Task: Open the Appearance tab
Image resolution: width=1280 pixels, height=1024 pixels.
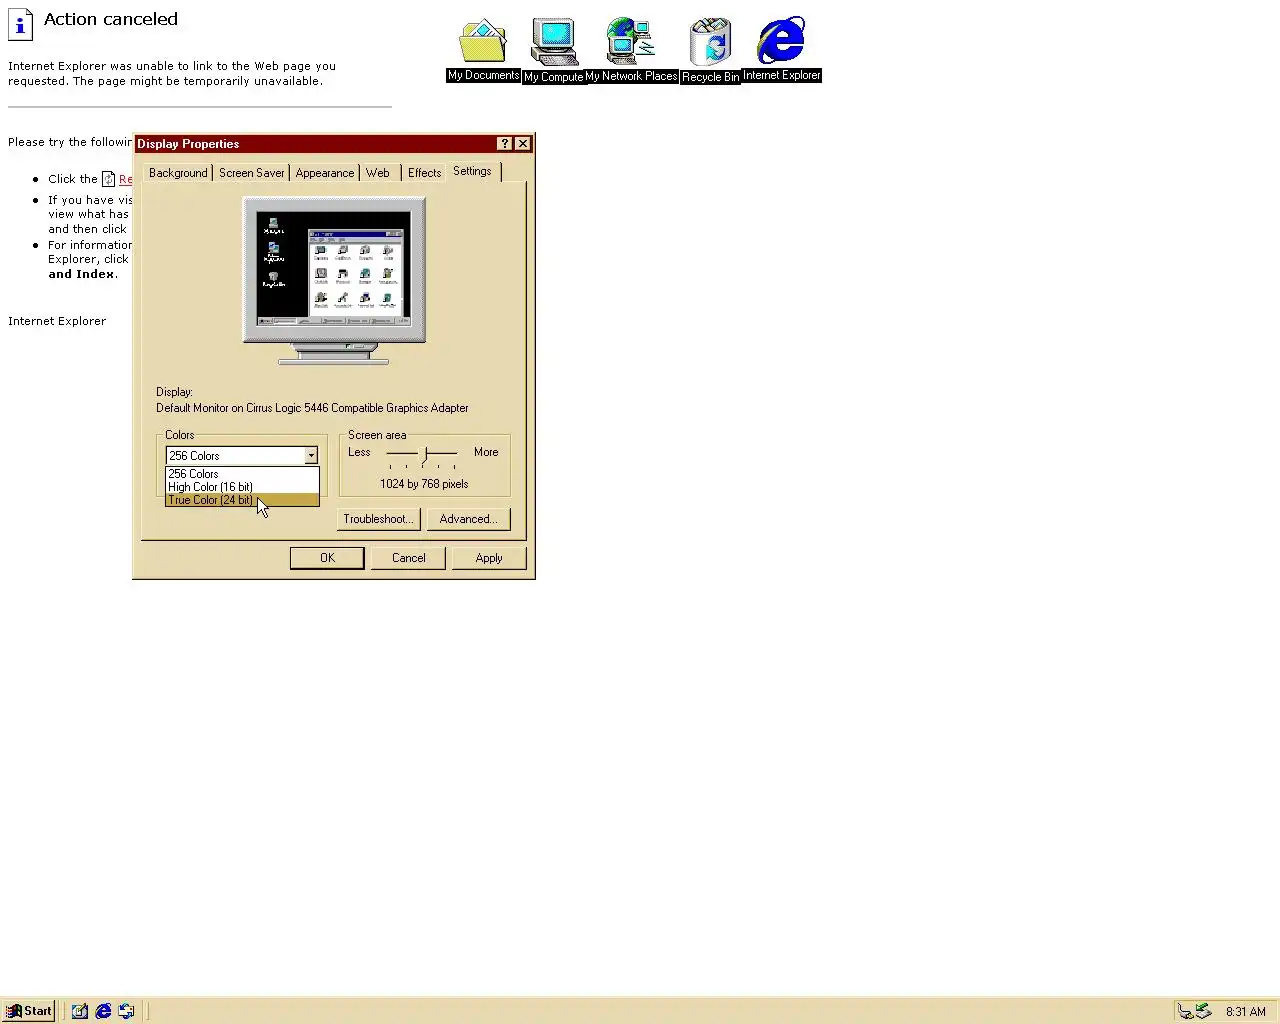Action: coord(324,173)
